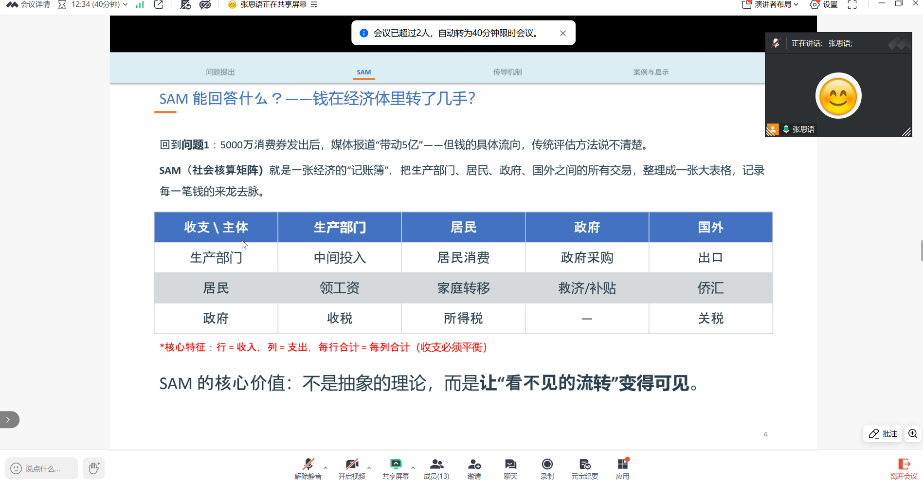
Task: Enter fullscreen mode via the top bar icon
Action: [852, 5]
